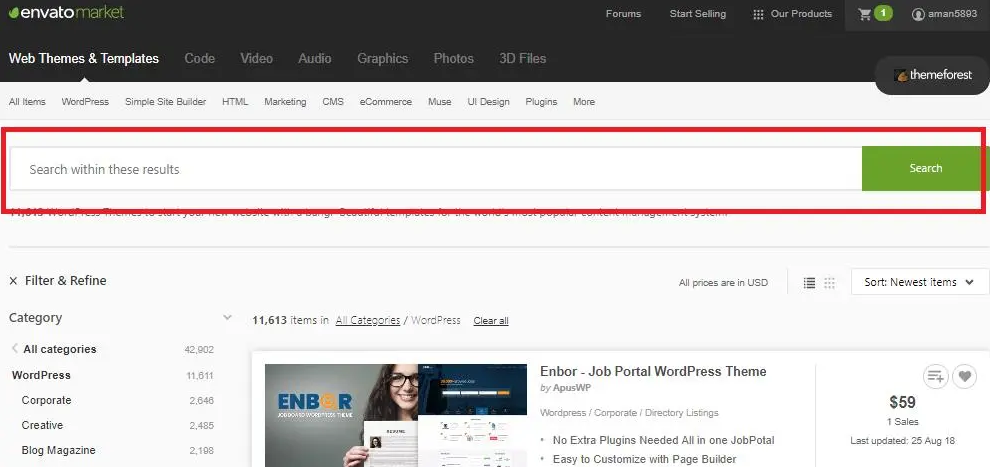Viewport: 990px width, 467px height.
Task: Open UI Design menu item
Action: 488,102
